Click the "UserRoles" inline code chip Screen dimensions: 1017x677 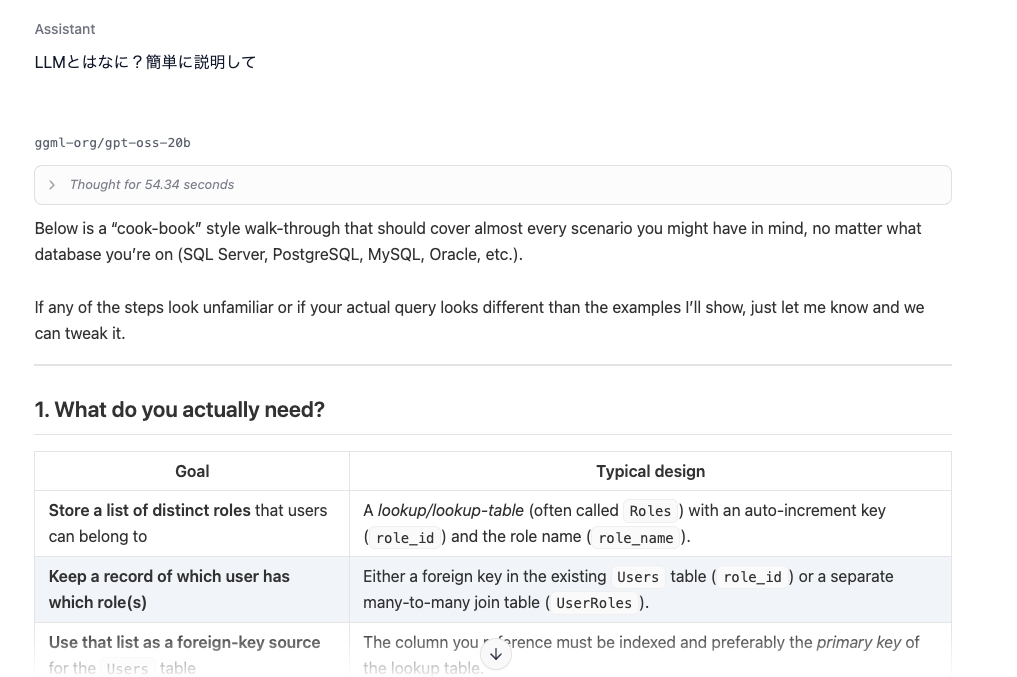click(x=594, y=603)
